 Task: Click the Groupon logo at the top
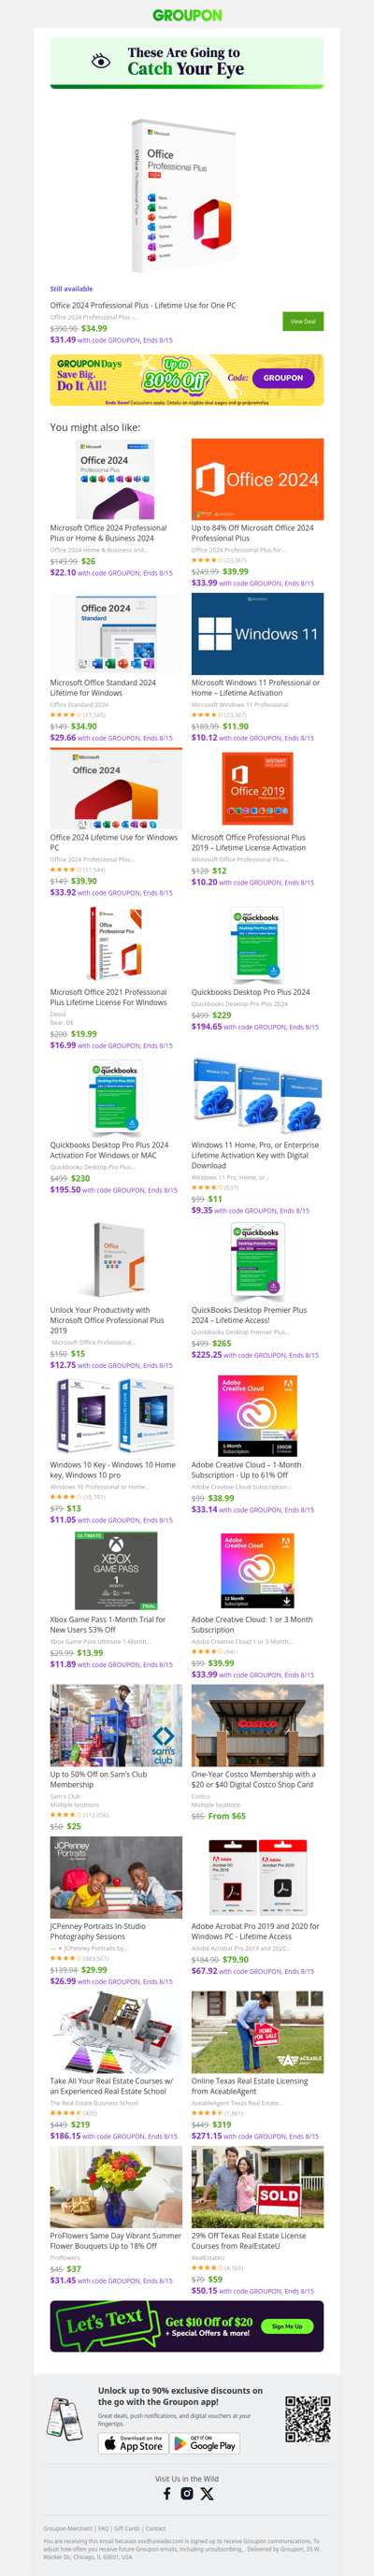pos(187,15)
